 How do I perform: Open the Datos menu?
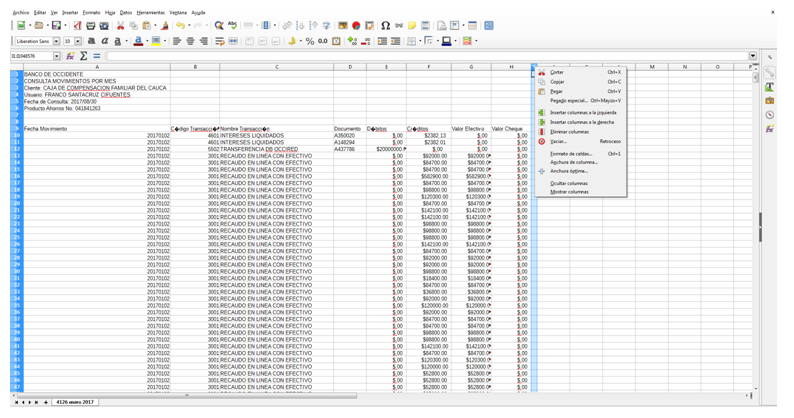coord(126,13)
